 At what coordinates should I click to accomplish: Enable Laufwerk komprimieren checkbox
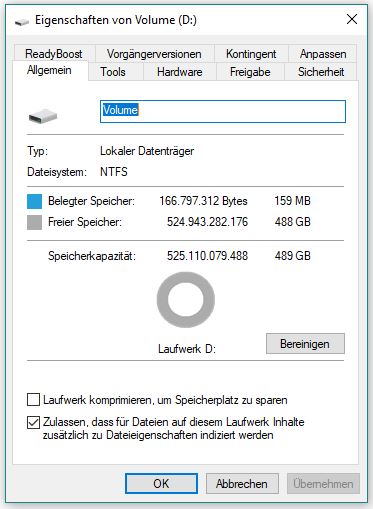click(33, 399)
